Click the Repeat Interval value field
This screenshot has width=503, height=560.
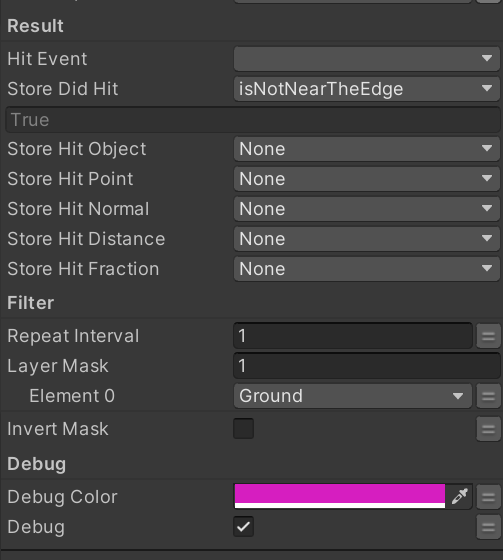353,336
